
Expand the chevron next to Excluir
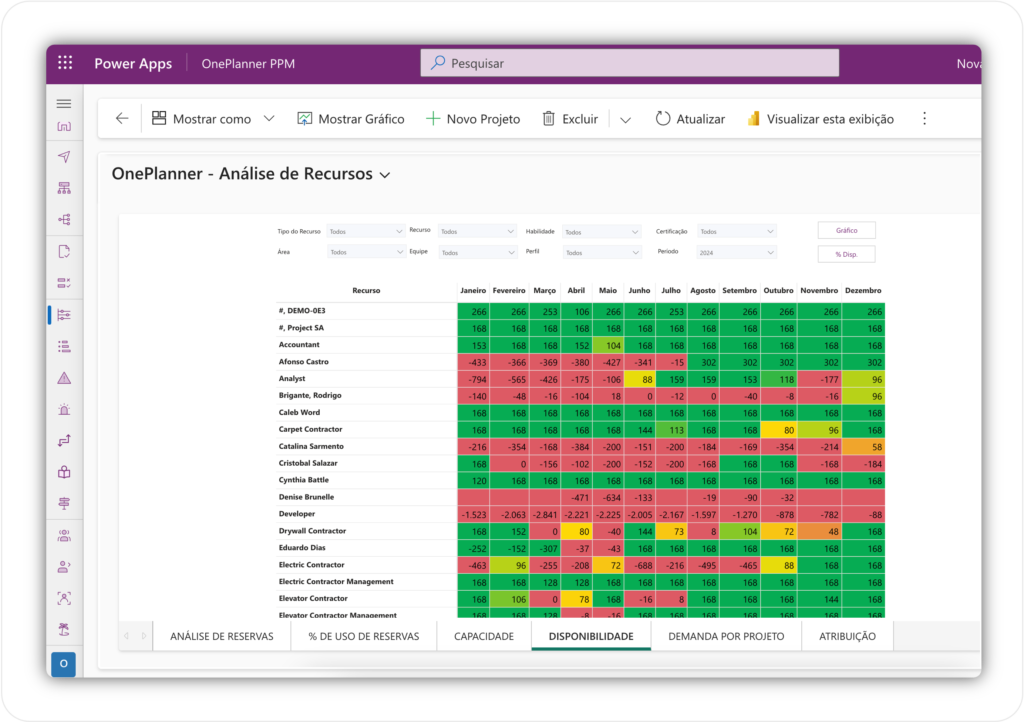tap(625, 119)
